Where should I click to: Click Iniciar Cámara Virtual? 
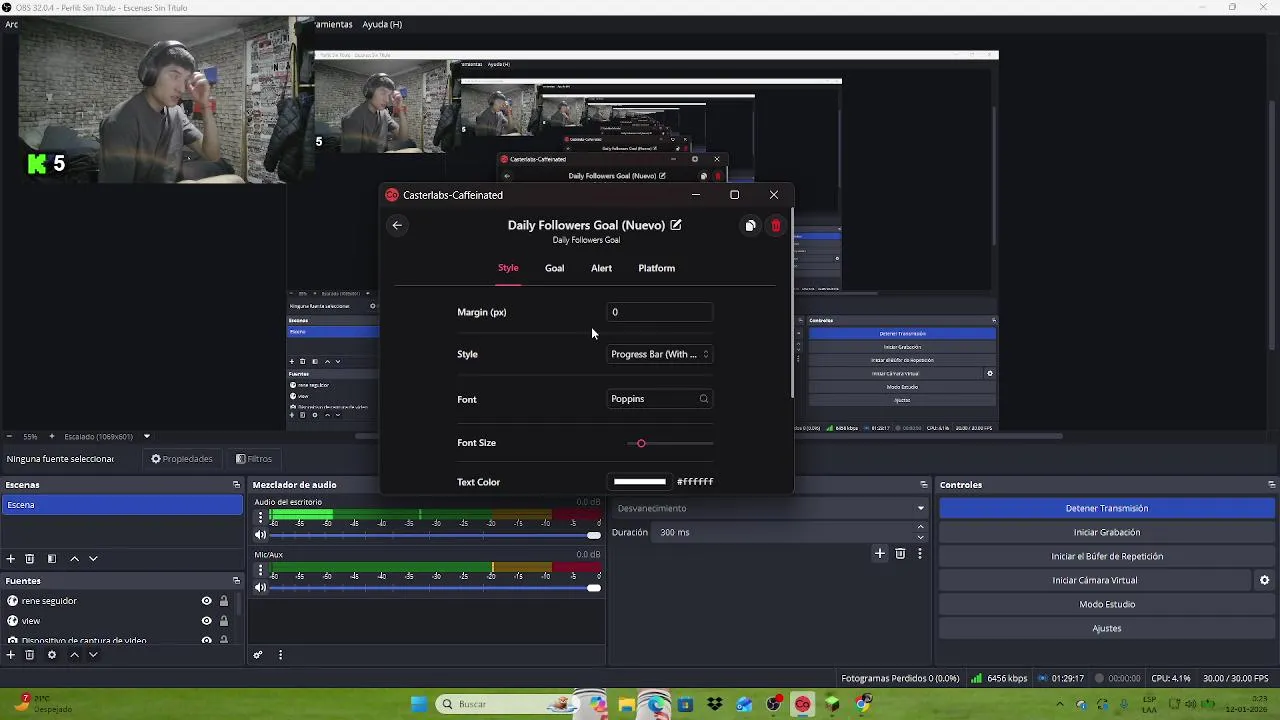[1094, 580]
